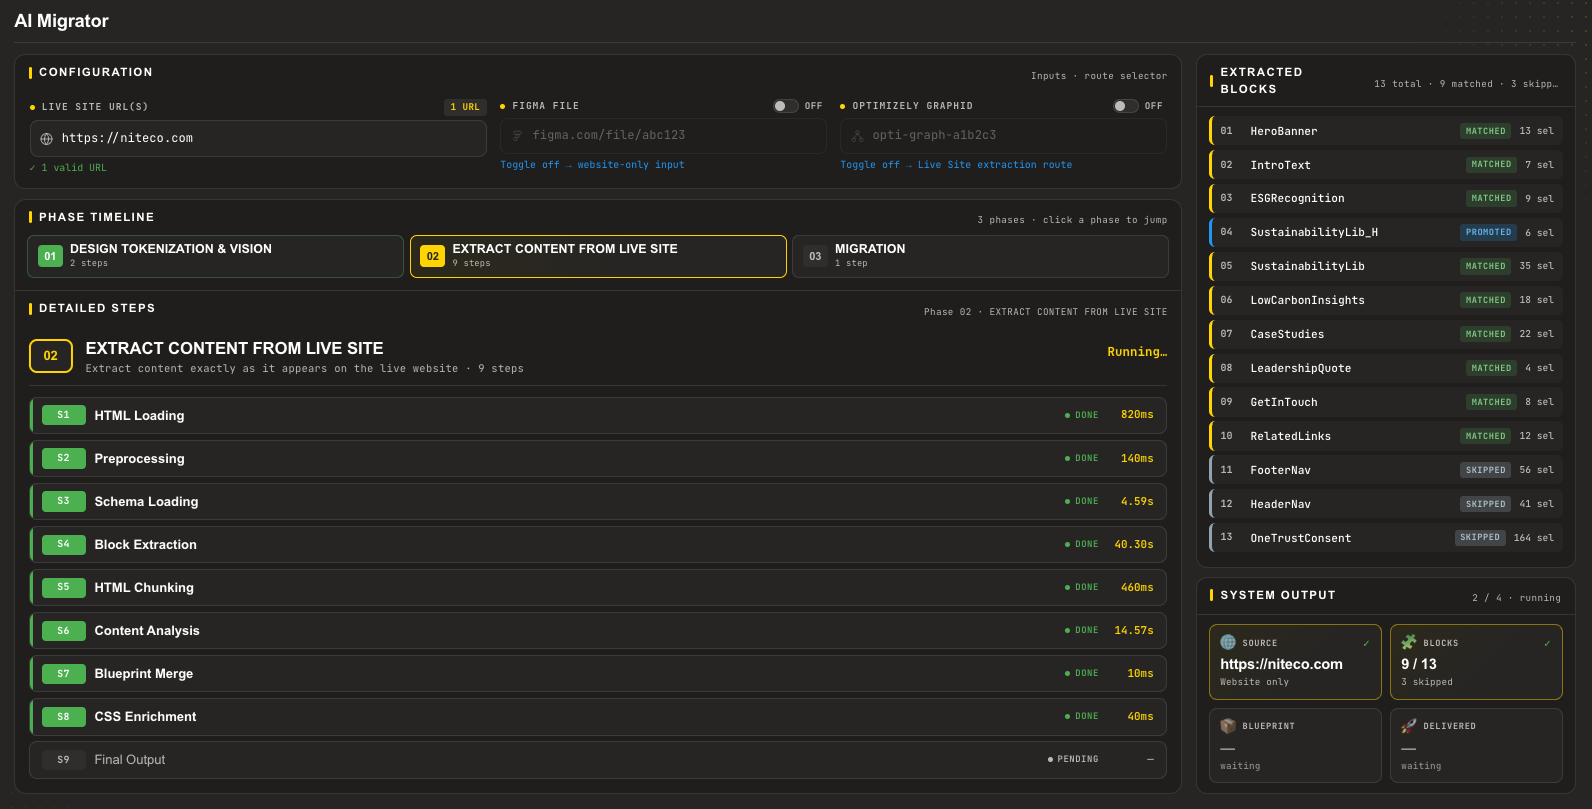
Task: Click the MATCHED badge on HeroBanner
Action: pyautogui.click(x=1485, y=131)
